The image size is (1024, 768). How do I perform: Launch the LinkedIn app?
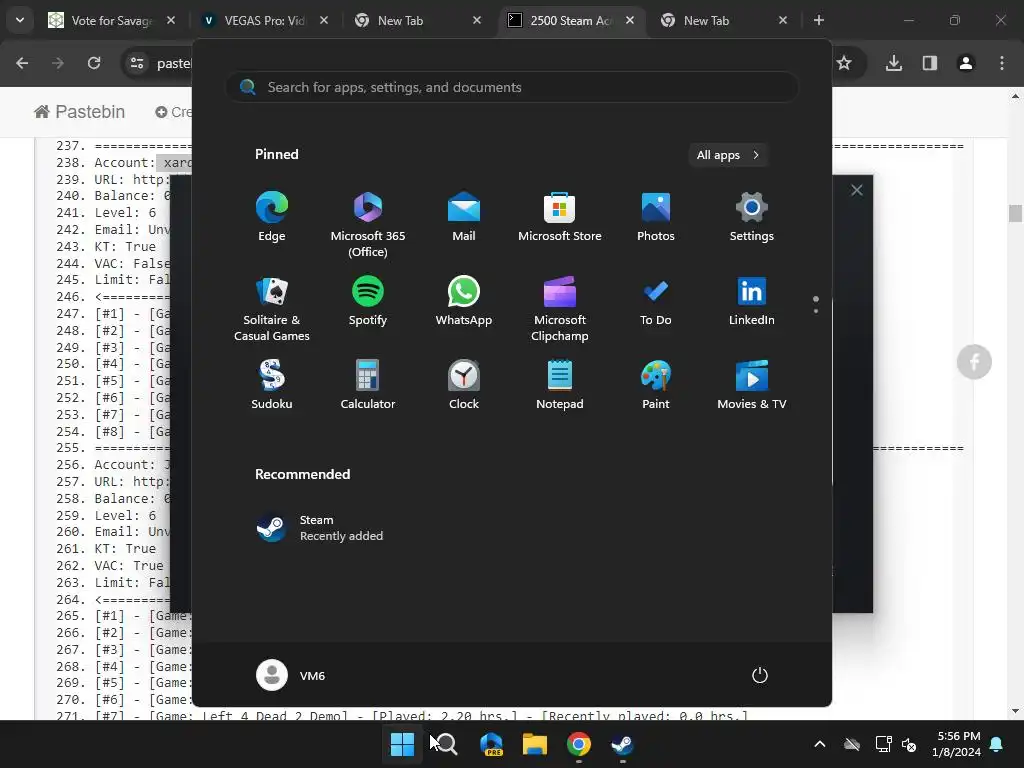tap(752, 301)
